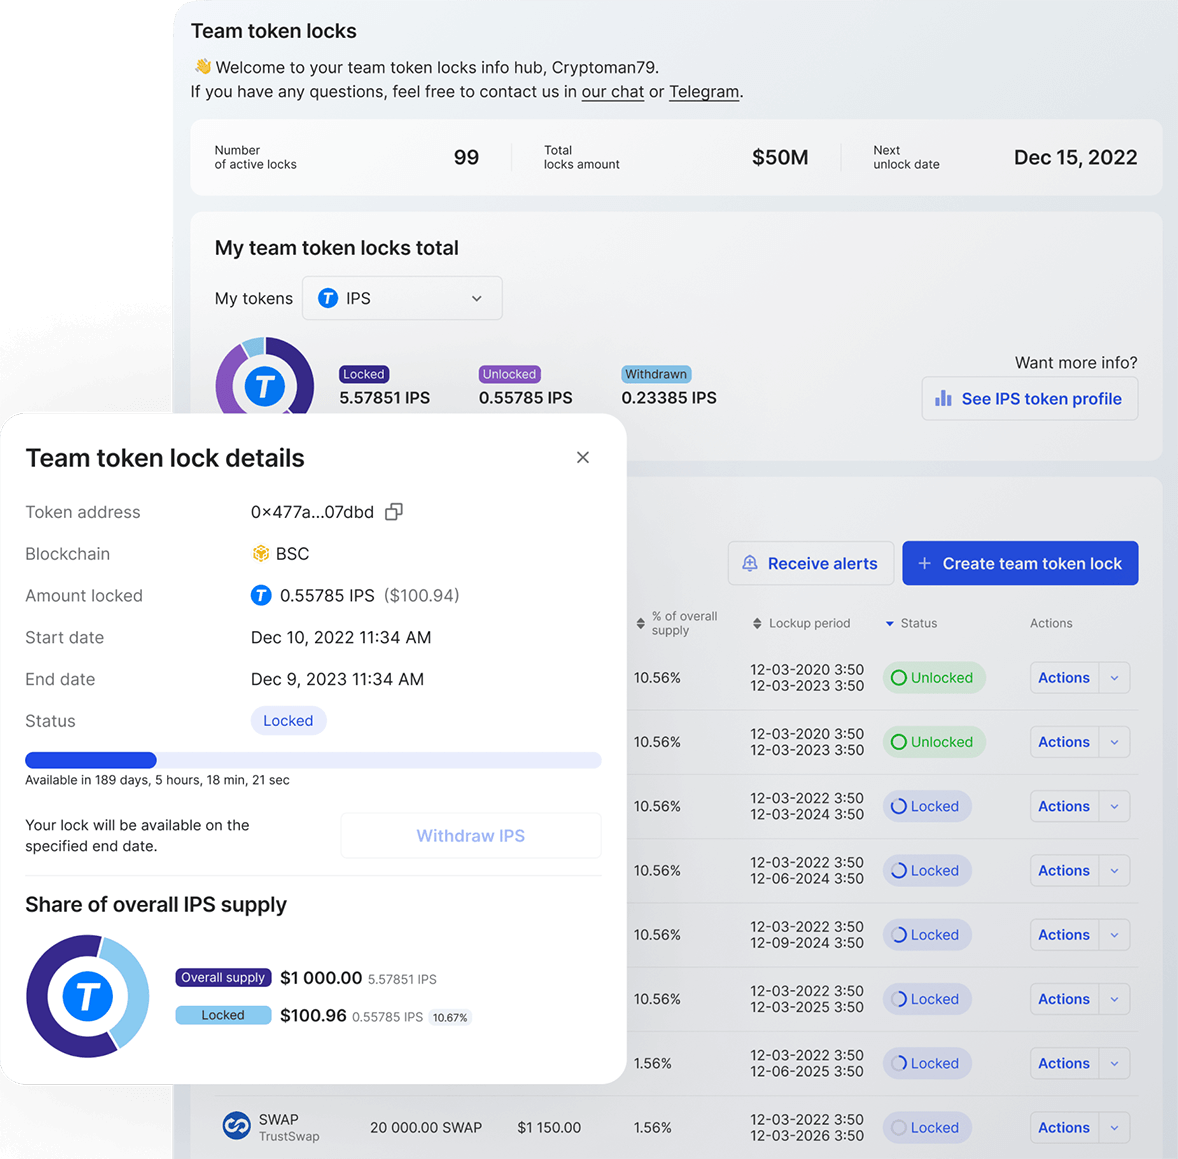This screenshot has width=1178, height=1159.
Task: Click the Locked status badge in the SWAP row
Action: pos(927,1127)
